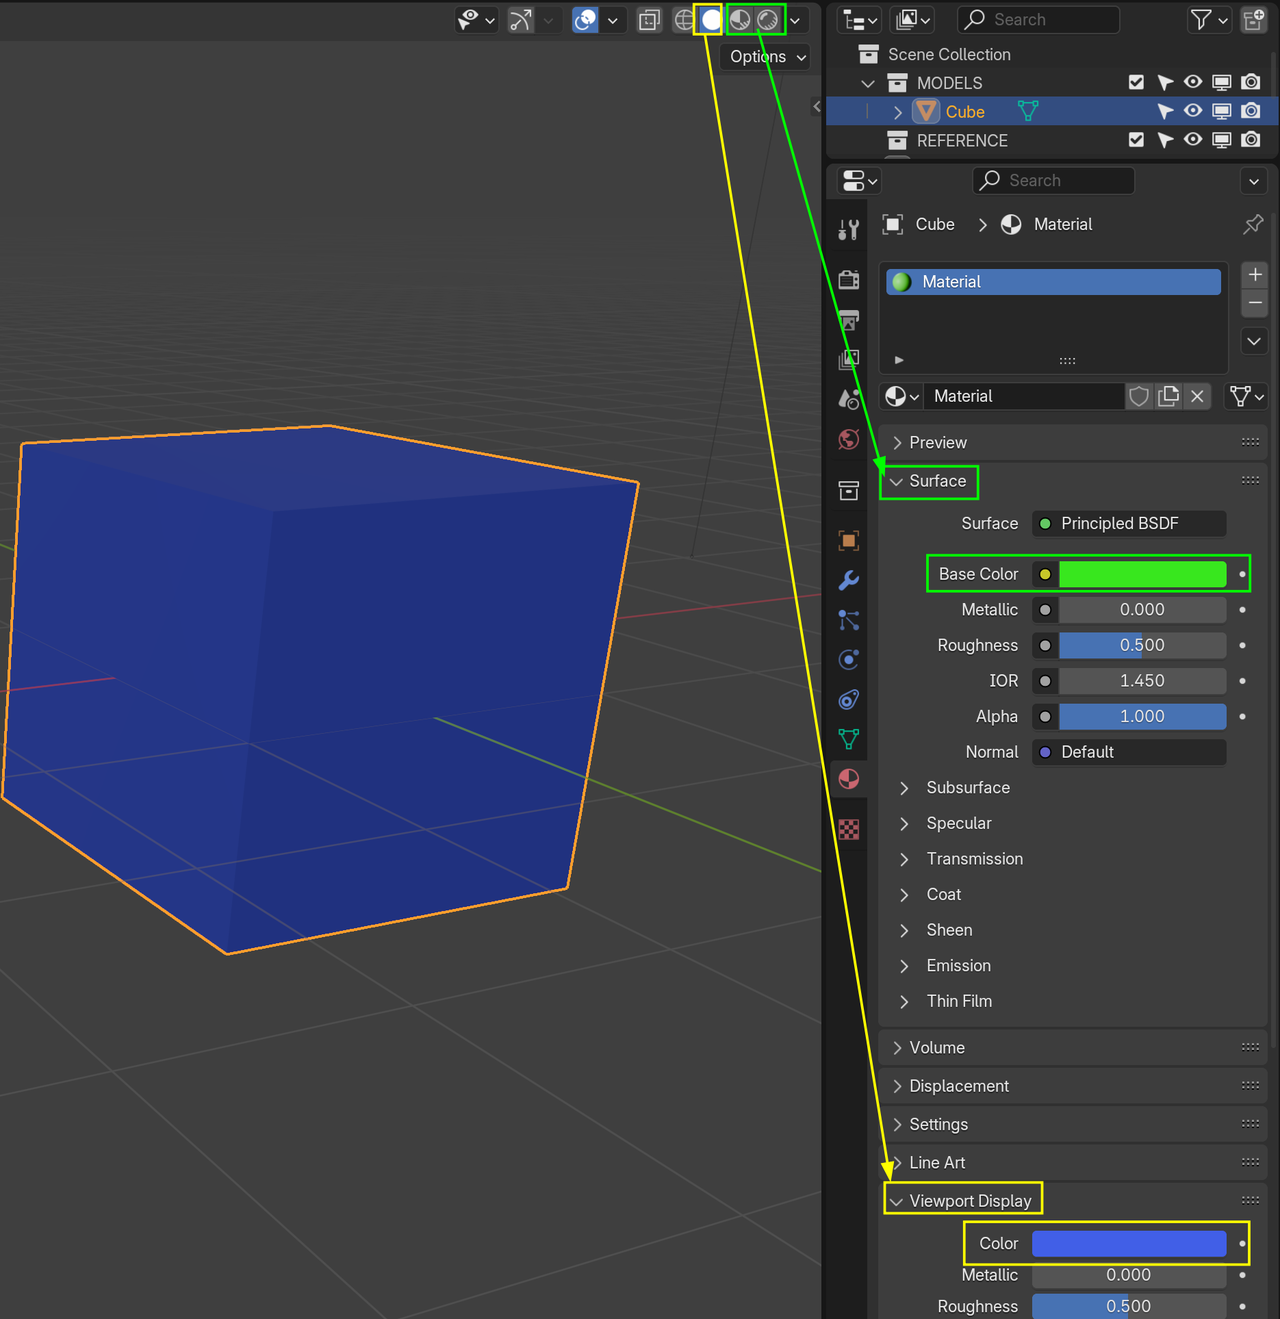Switch to Rendered viewport shading mode
The width and height of the screenshot is (1280, 1319).
coord(768,20)
